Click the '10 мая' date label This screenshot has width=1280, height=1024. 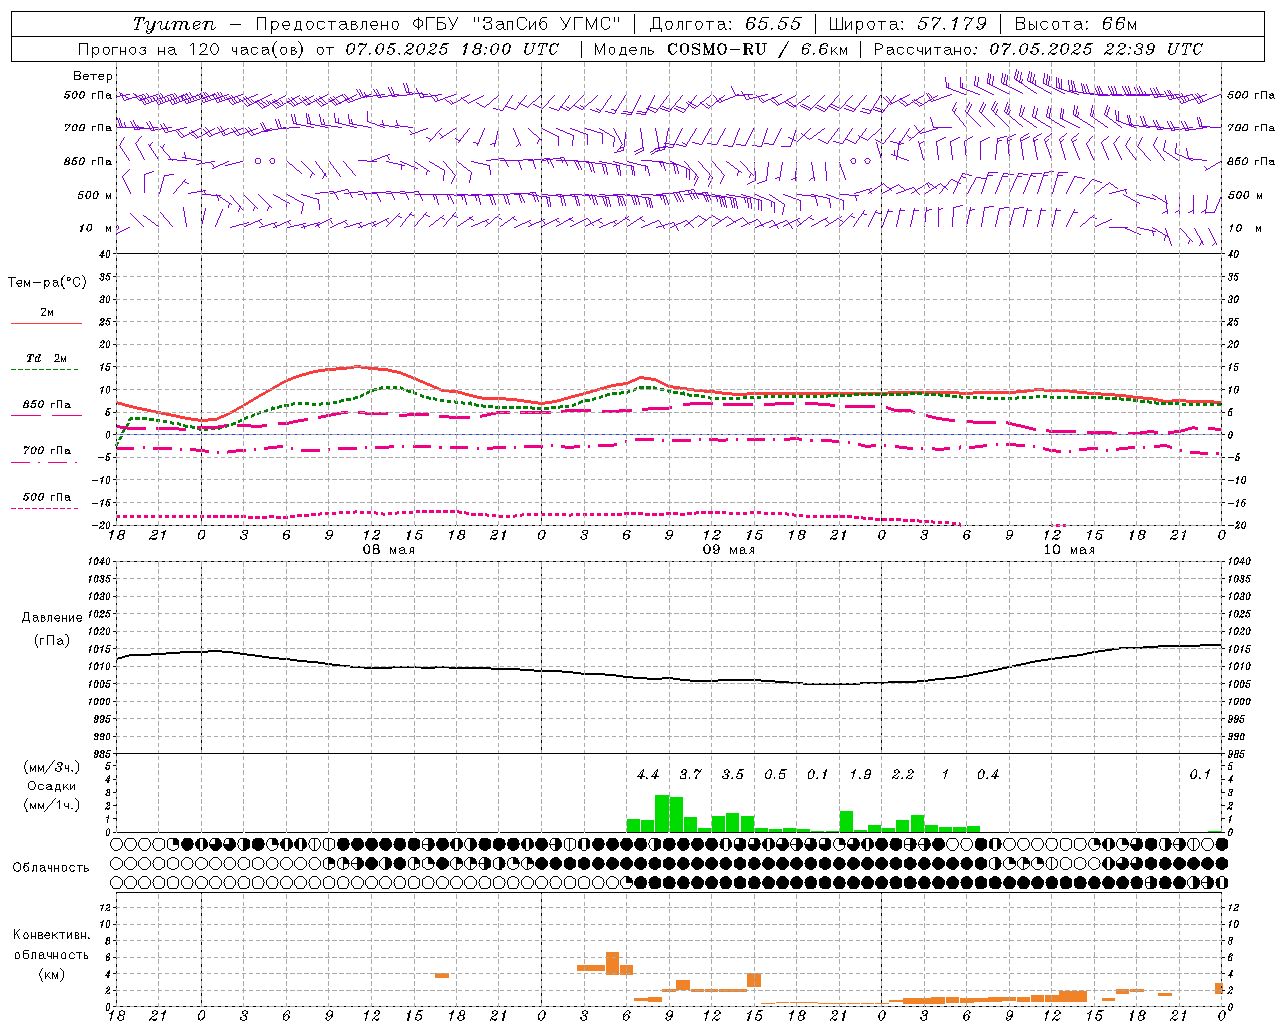(1068, 550)
